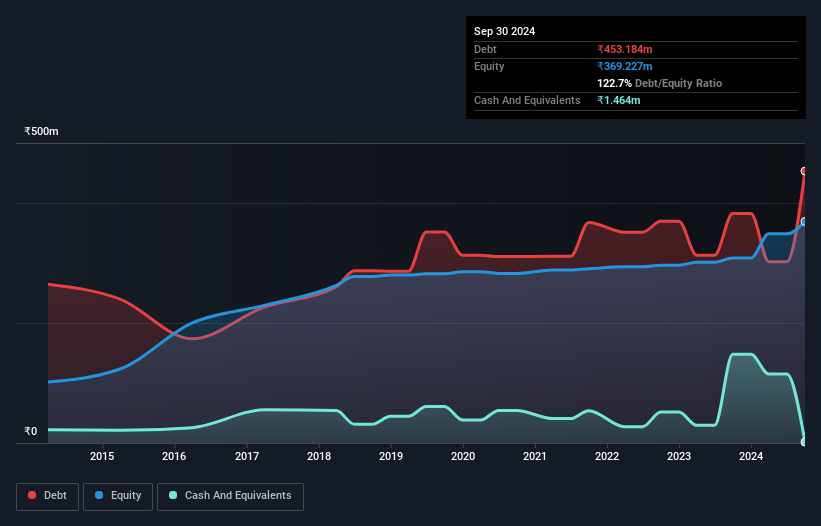Image resolution: width=821 pixels, height=526 pixels.
Task: Click the red dot in Debt legend
Action: 32,495
